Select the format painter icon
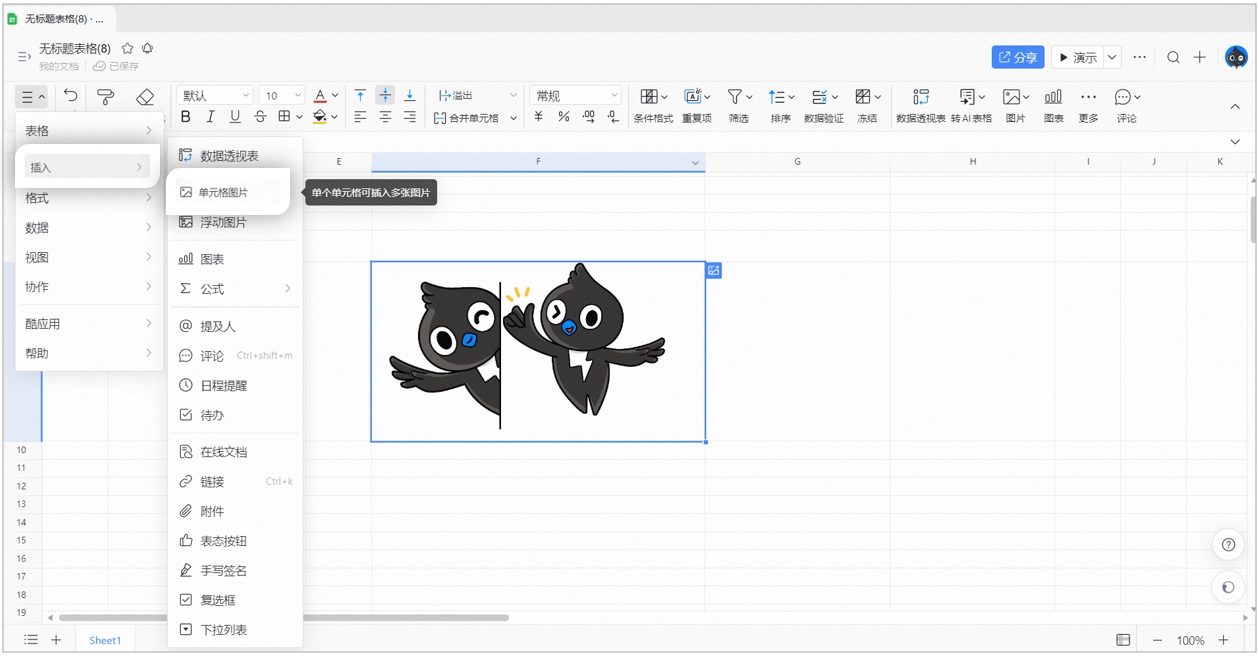The height and width of the screenshot is (656, 1259). point(106,96)
